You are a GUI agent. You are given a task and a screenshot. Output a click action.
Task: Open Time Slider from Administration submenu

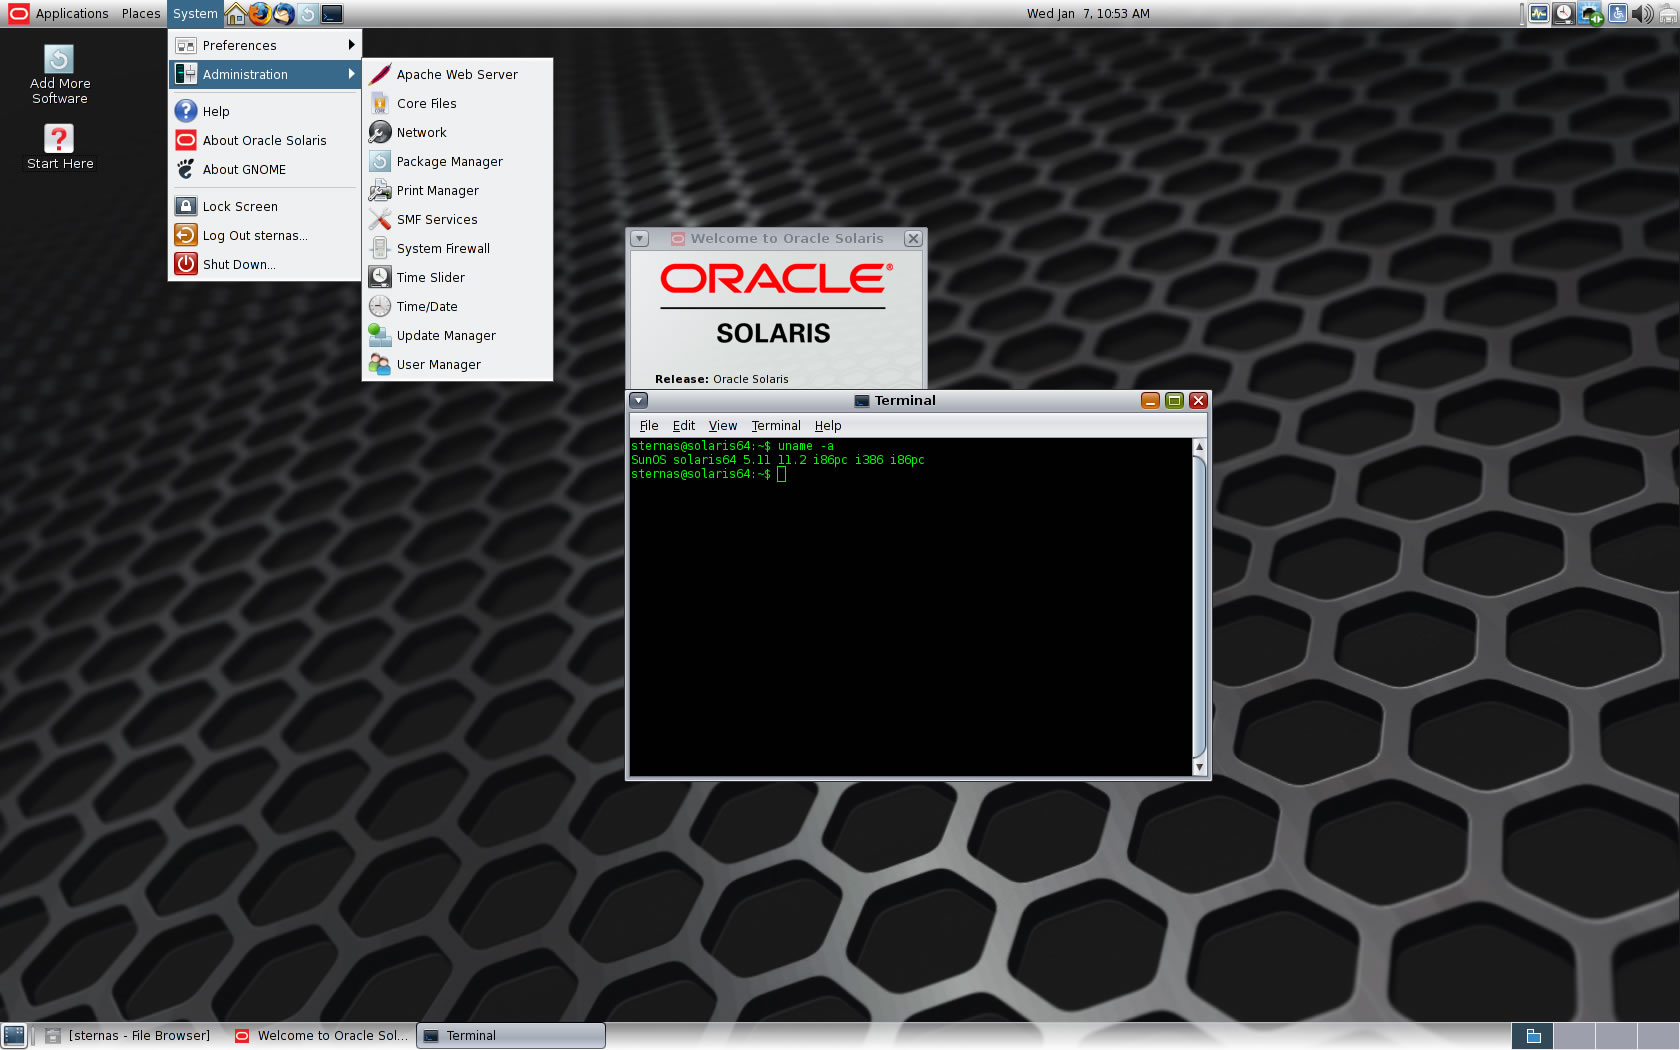(458, 277)
